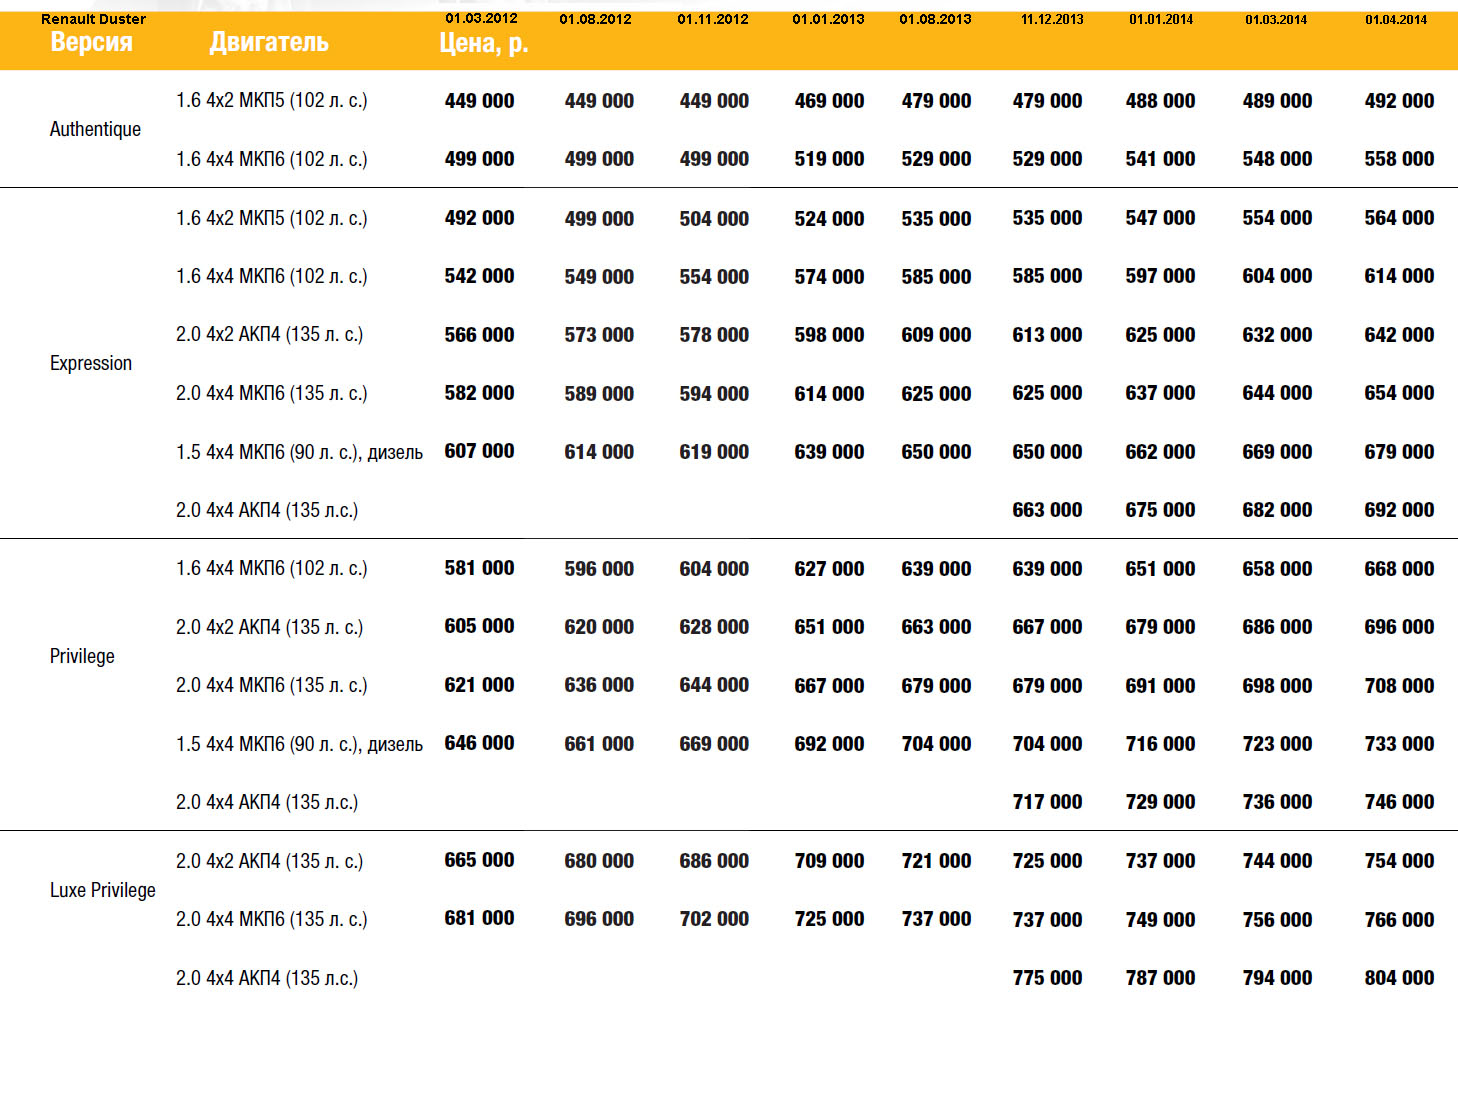Click price 654 000 in Expression 2.0 4x4 МКП6 row
1458x1100 pixels.
click(x=1399, y=393)
